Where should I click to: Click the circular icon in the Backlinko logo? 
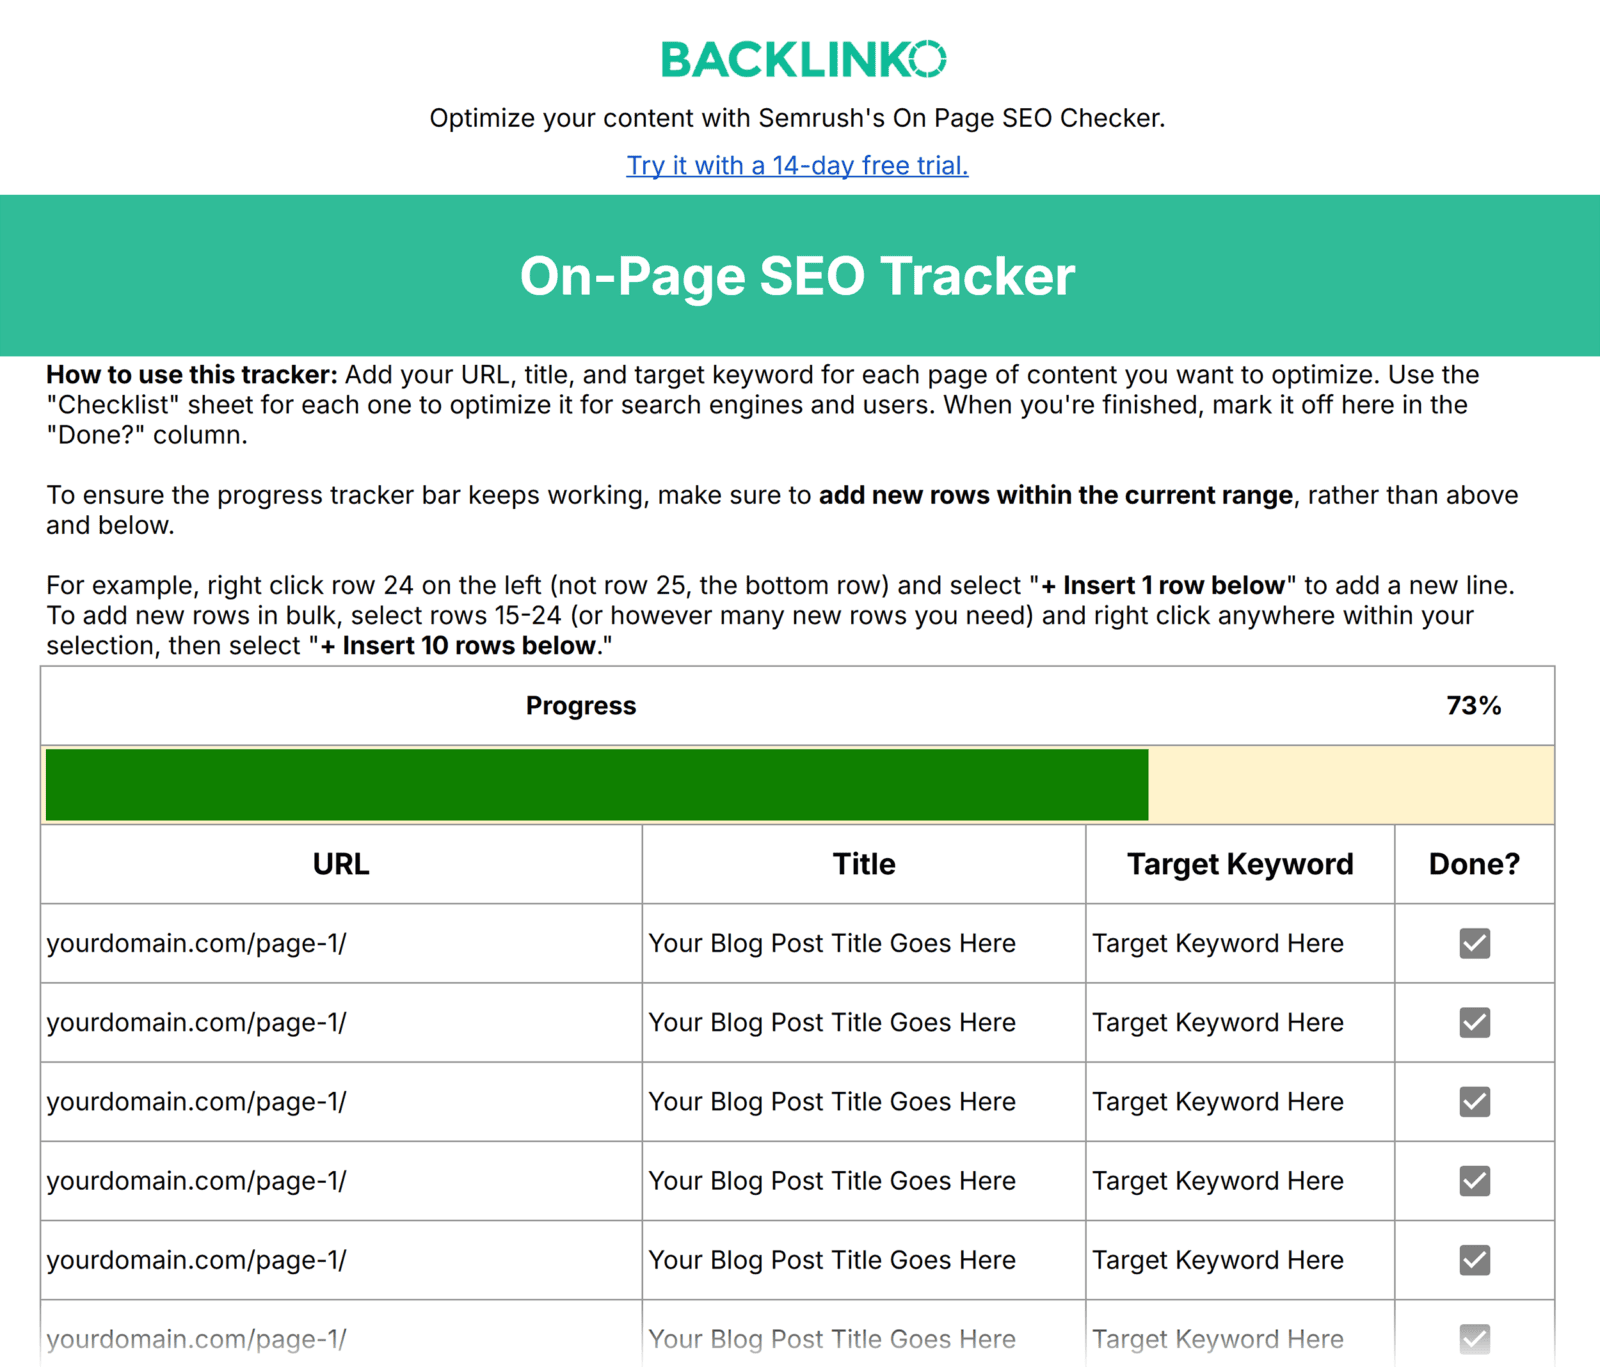(930, 58)
